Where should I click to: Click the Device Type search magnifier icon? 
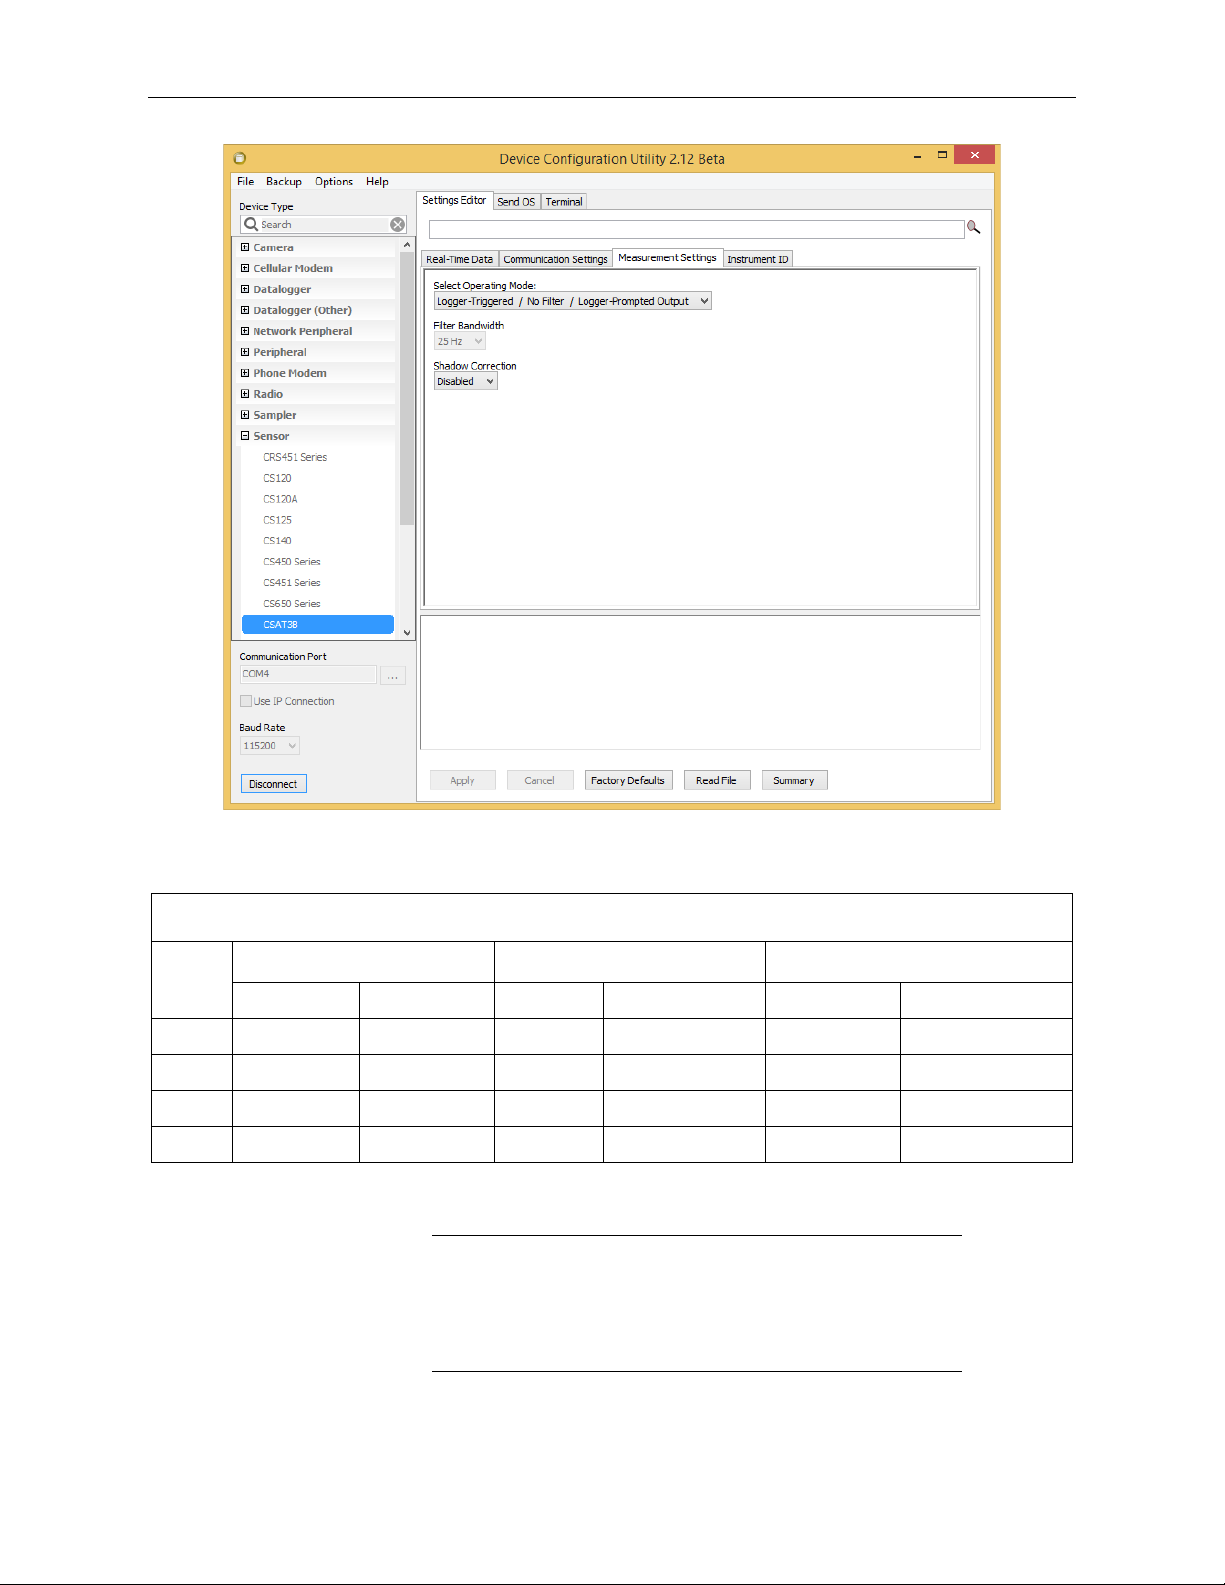(251, 224)
